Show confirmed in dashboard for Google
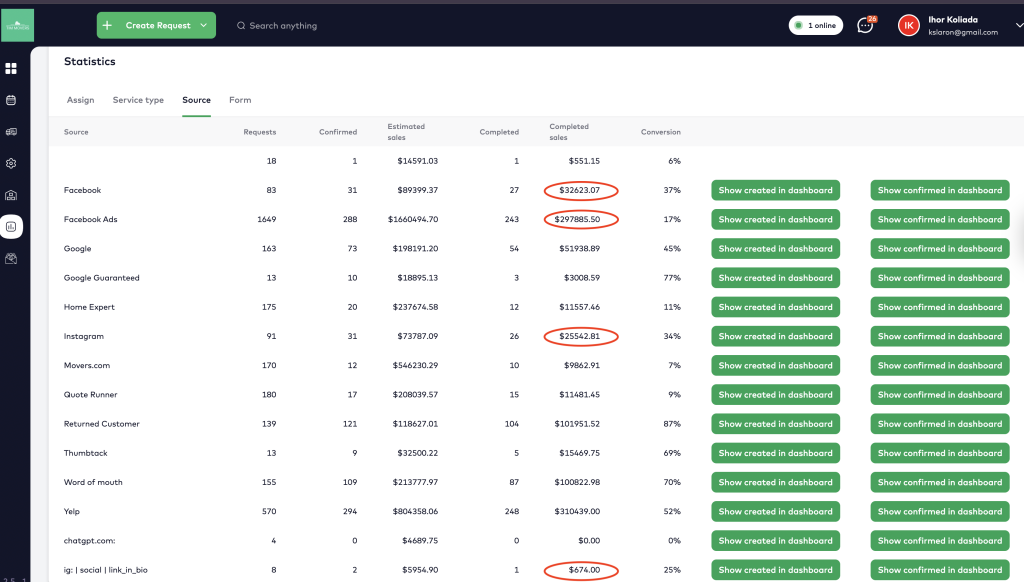 (939, 249)
